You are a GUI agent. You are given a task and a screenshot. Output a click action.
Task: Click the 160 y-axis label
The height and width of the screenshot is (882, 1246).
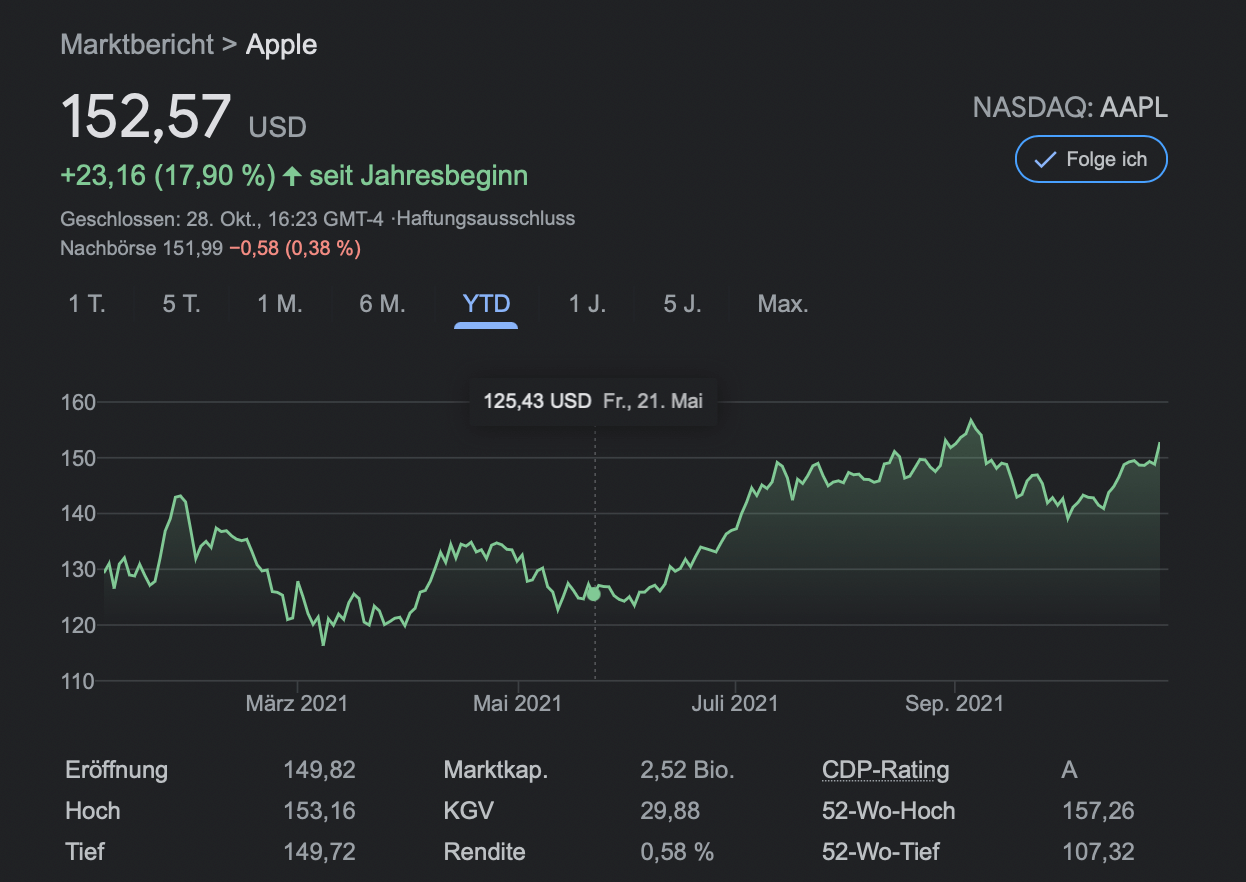click(78, 403)
